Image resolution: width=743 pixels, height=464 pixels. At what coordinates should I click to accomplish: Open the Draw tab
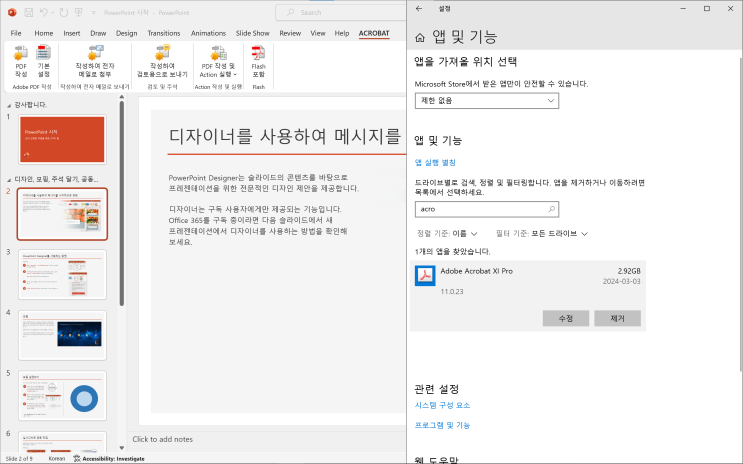pyautogui.click(x=98, y=33)
